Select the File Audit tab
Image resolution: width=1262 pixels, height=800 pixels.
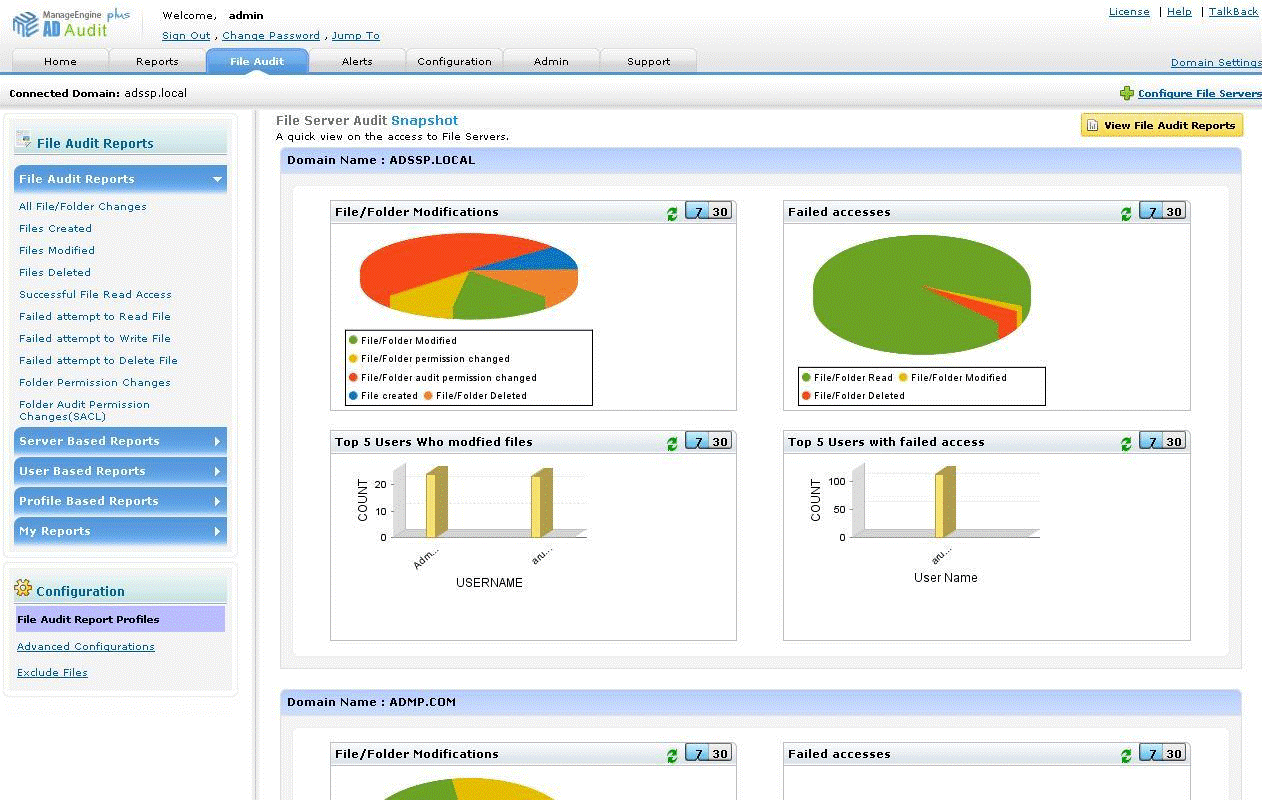257,61
